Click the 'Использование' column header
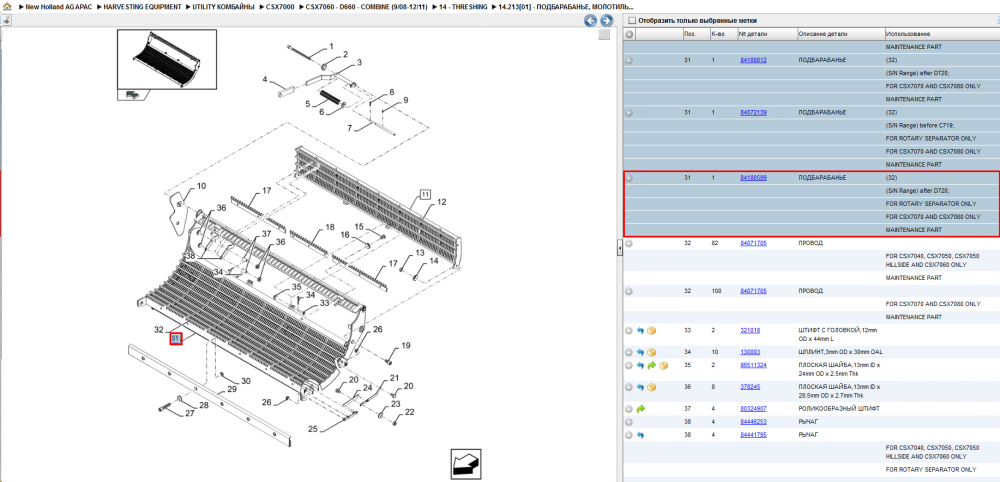 click(908, 34)
